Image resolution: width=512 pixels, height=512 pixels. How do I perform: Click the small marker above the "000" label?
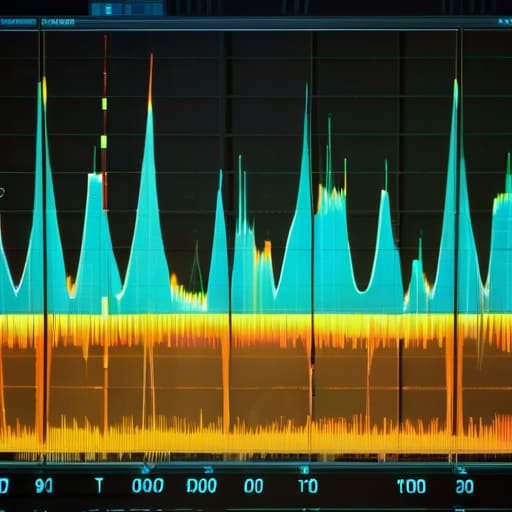pyautogui.click(x=145, y=470)
